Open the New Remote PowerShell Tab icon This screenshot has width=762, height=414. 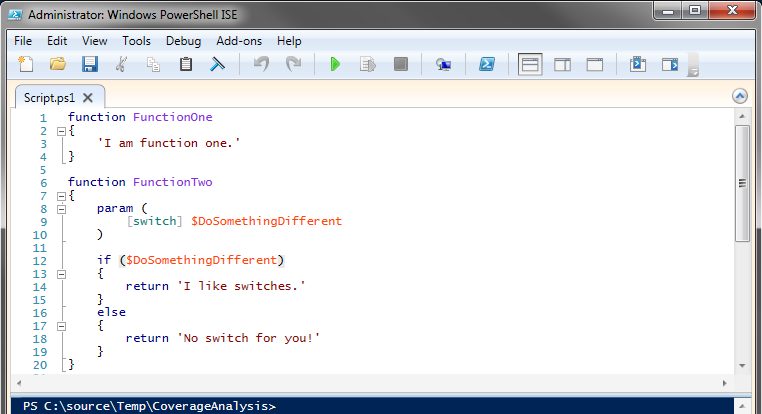click(443, 65)
